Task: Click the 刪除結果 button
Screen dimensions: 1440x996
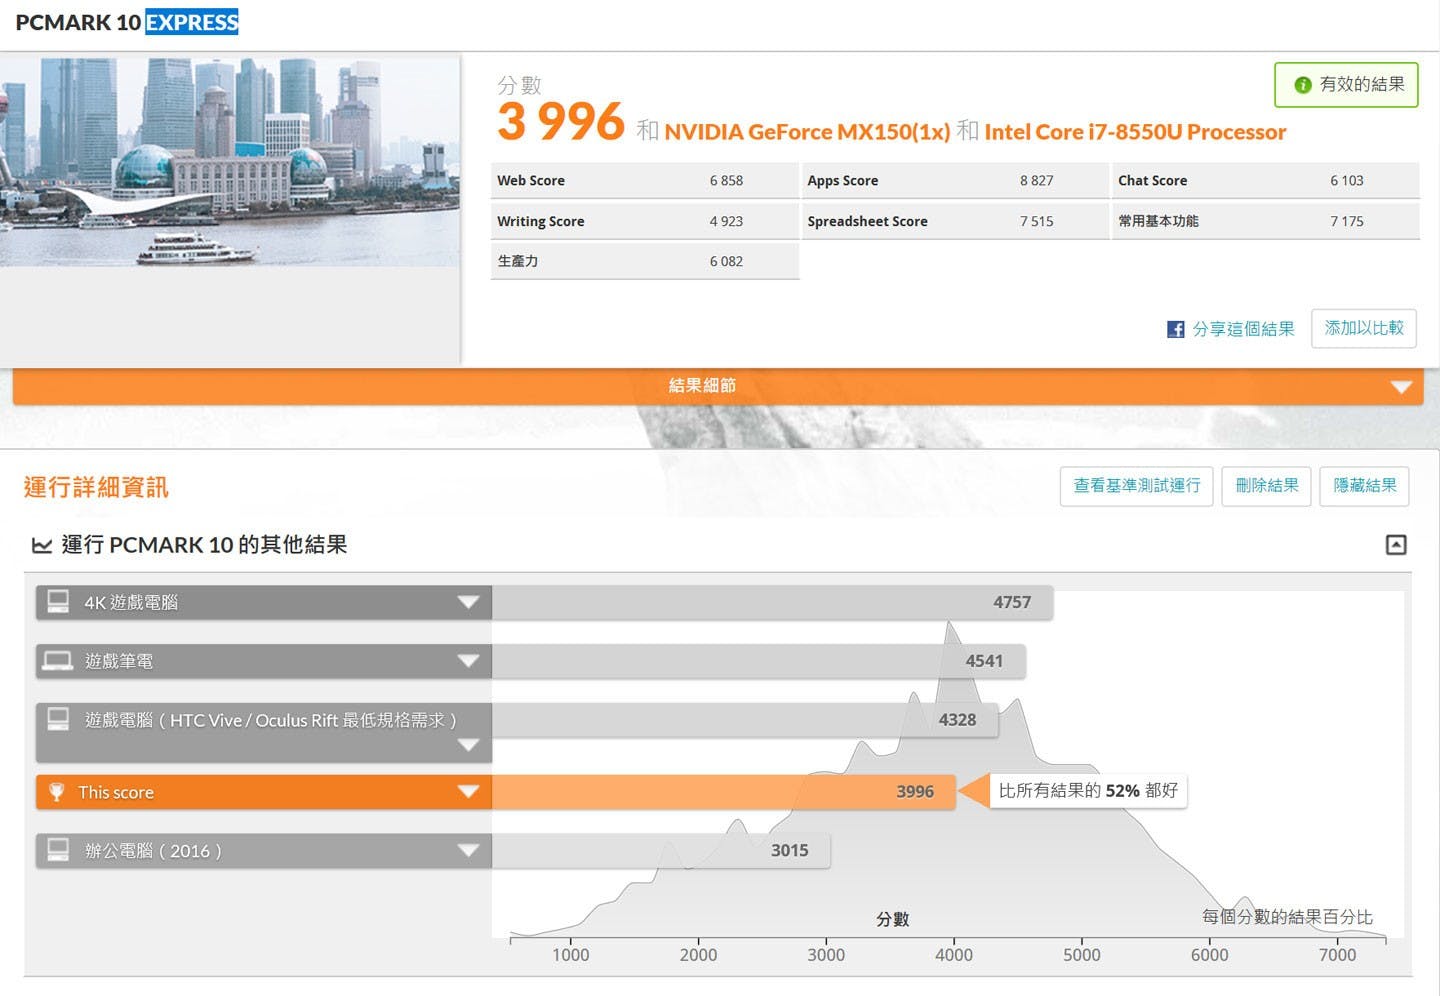Action: [1266, 486]
